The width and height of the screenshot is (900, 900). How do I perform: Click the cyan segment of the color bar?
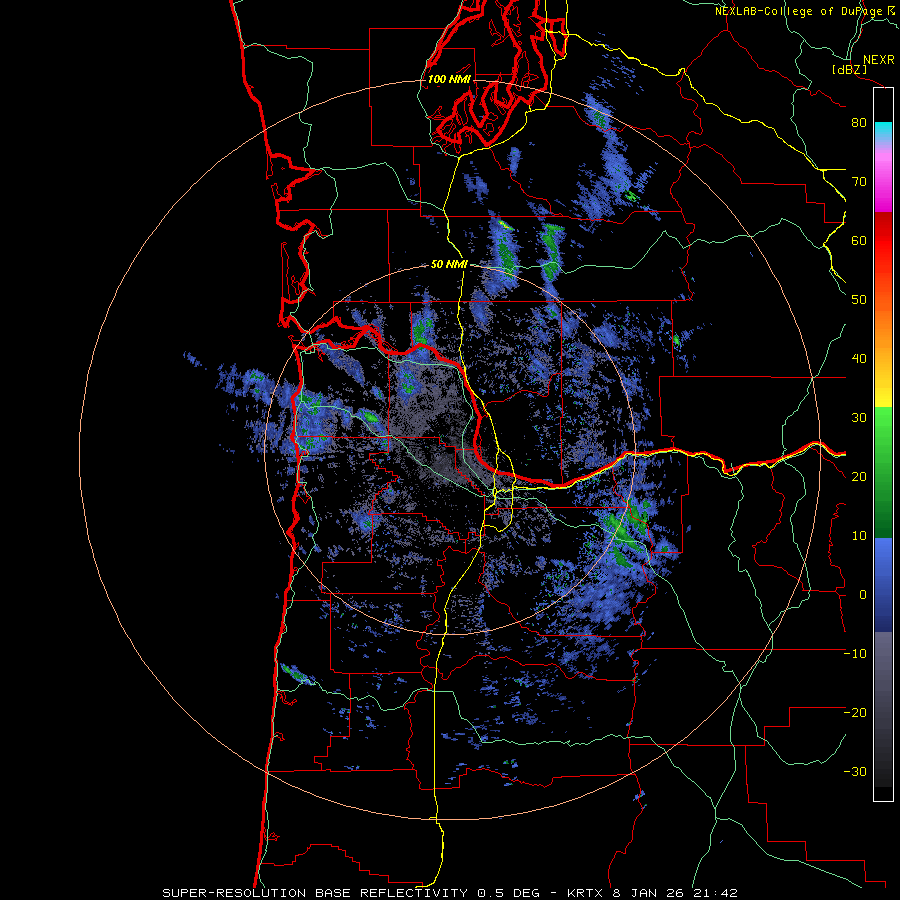[x=883, y=131]
